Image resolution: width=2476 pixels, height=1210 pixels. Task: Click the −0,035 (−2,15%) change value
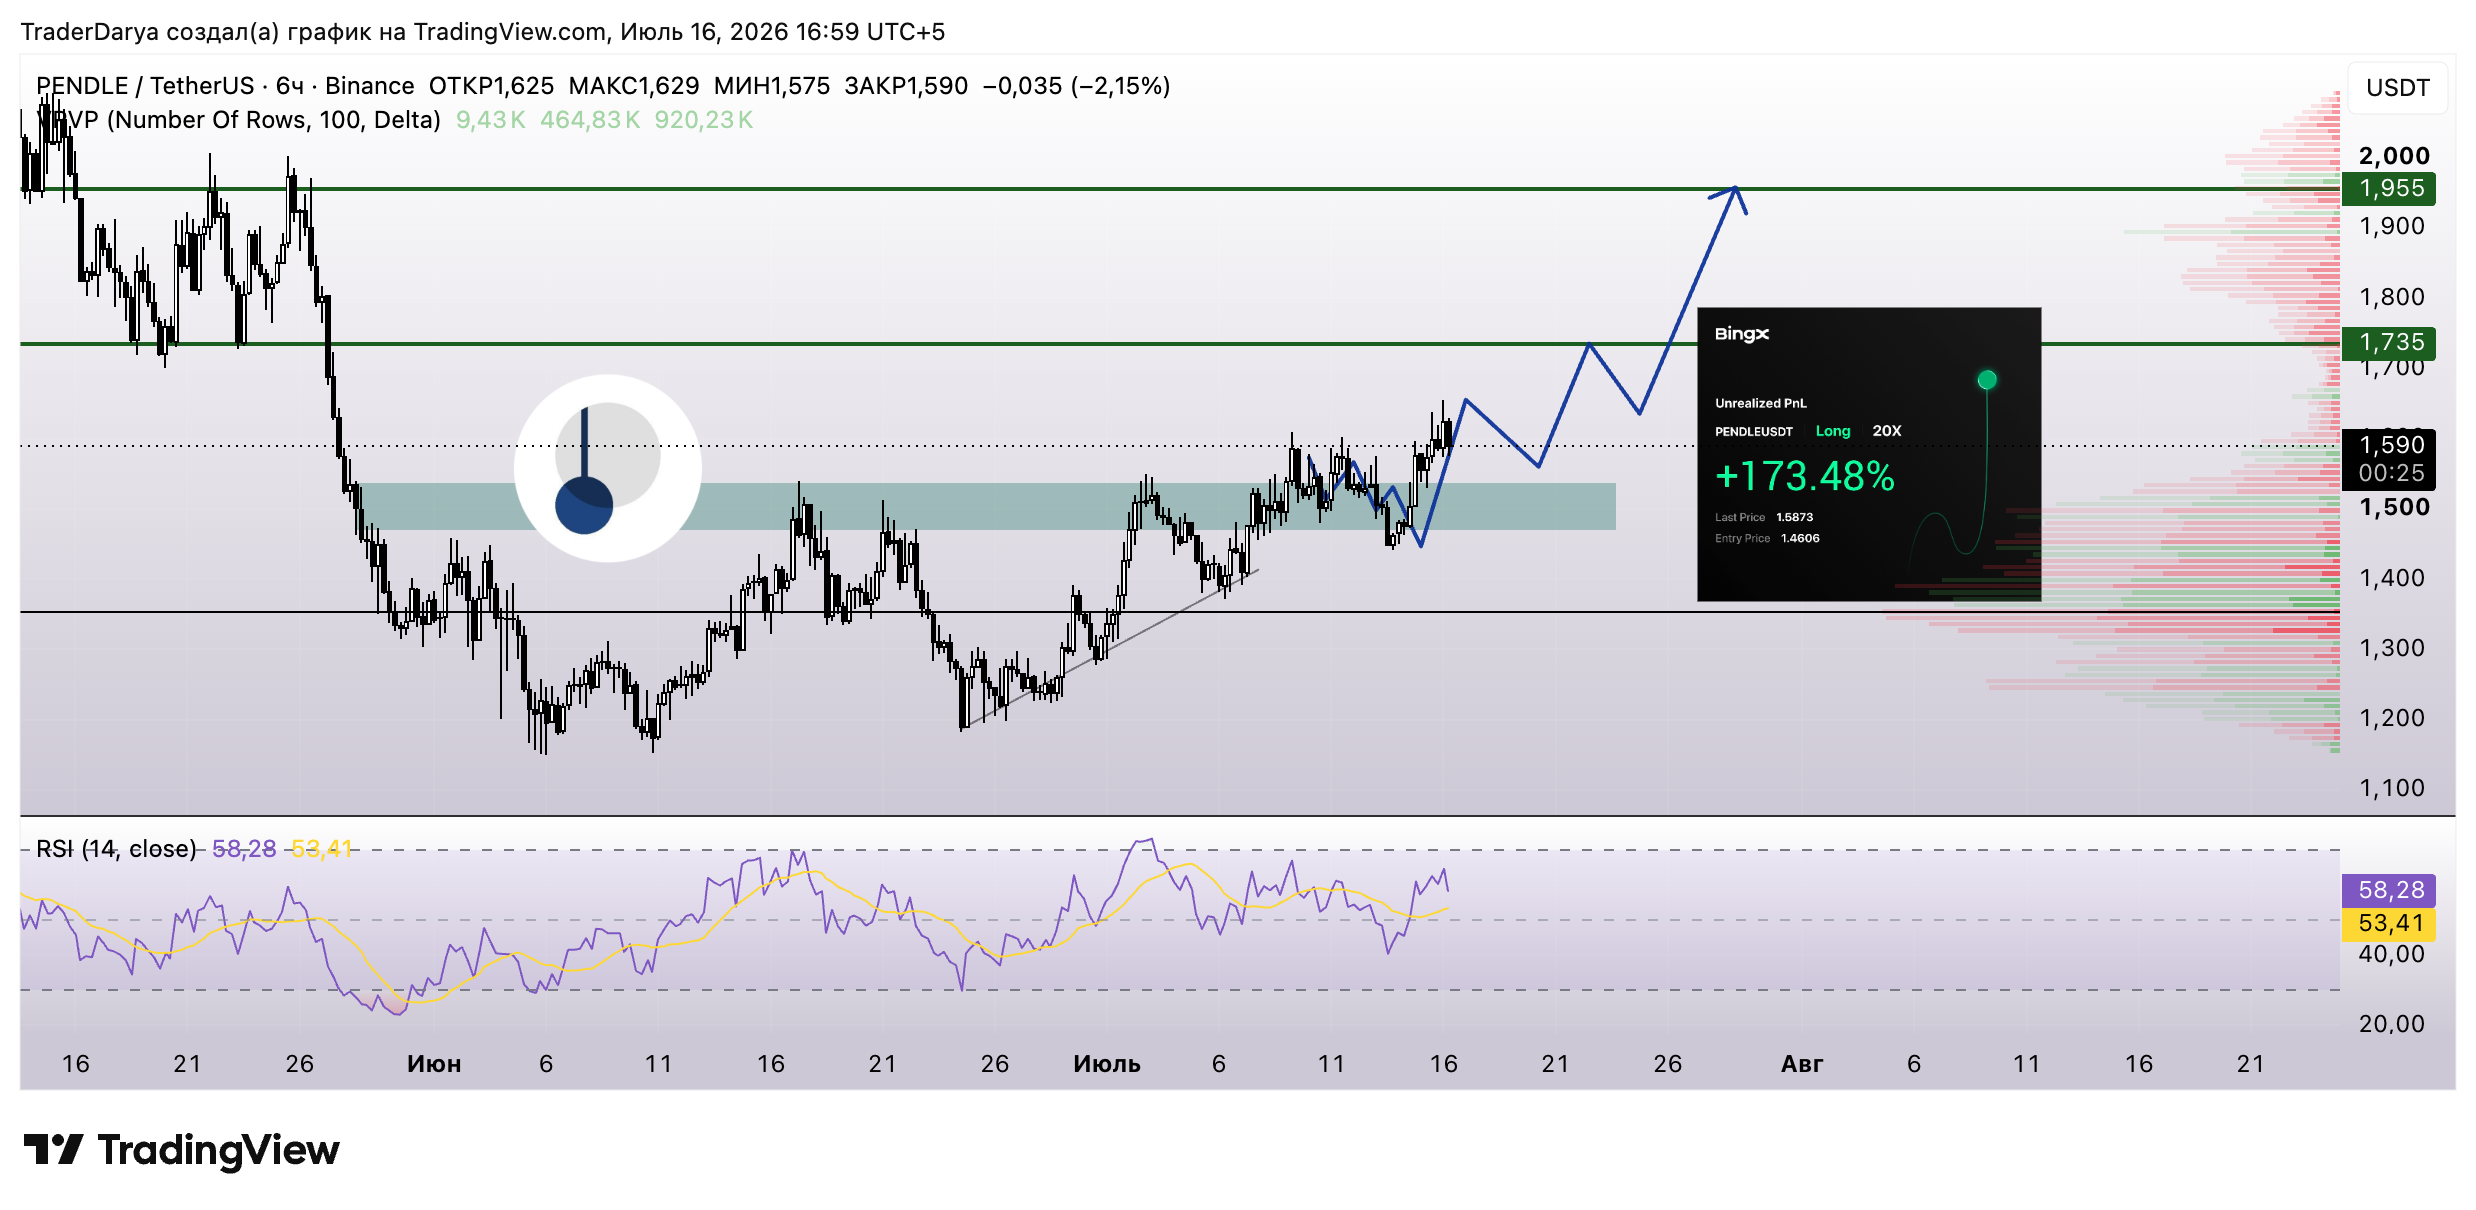pos(1076,86)
